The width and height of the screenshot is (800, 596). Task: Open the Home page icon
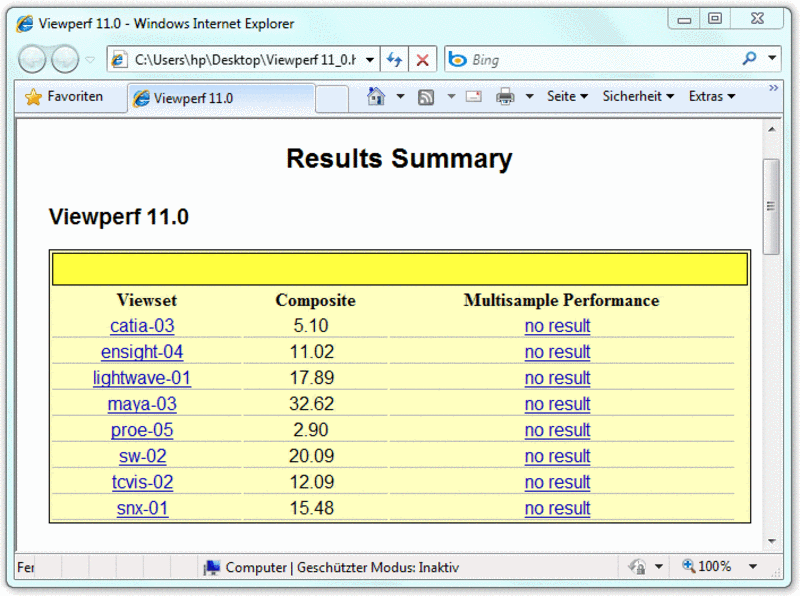376,97
